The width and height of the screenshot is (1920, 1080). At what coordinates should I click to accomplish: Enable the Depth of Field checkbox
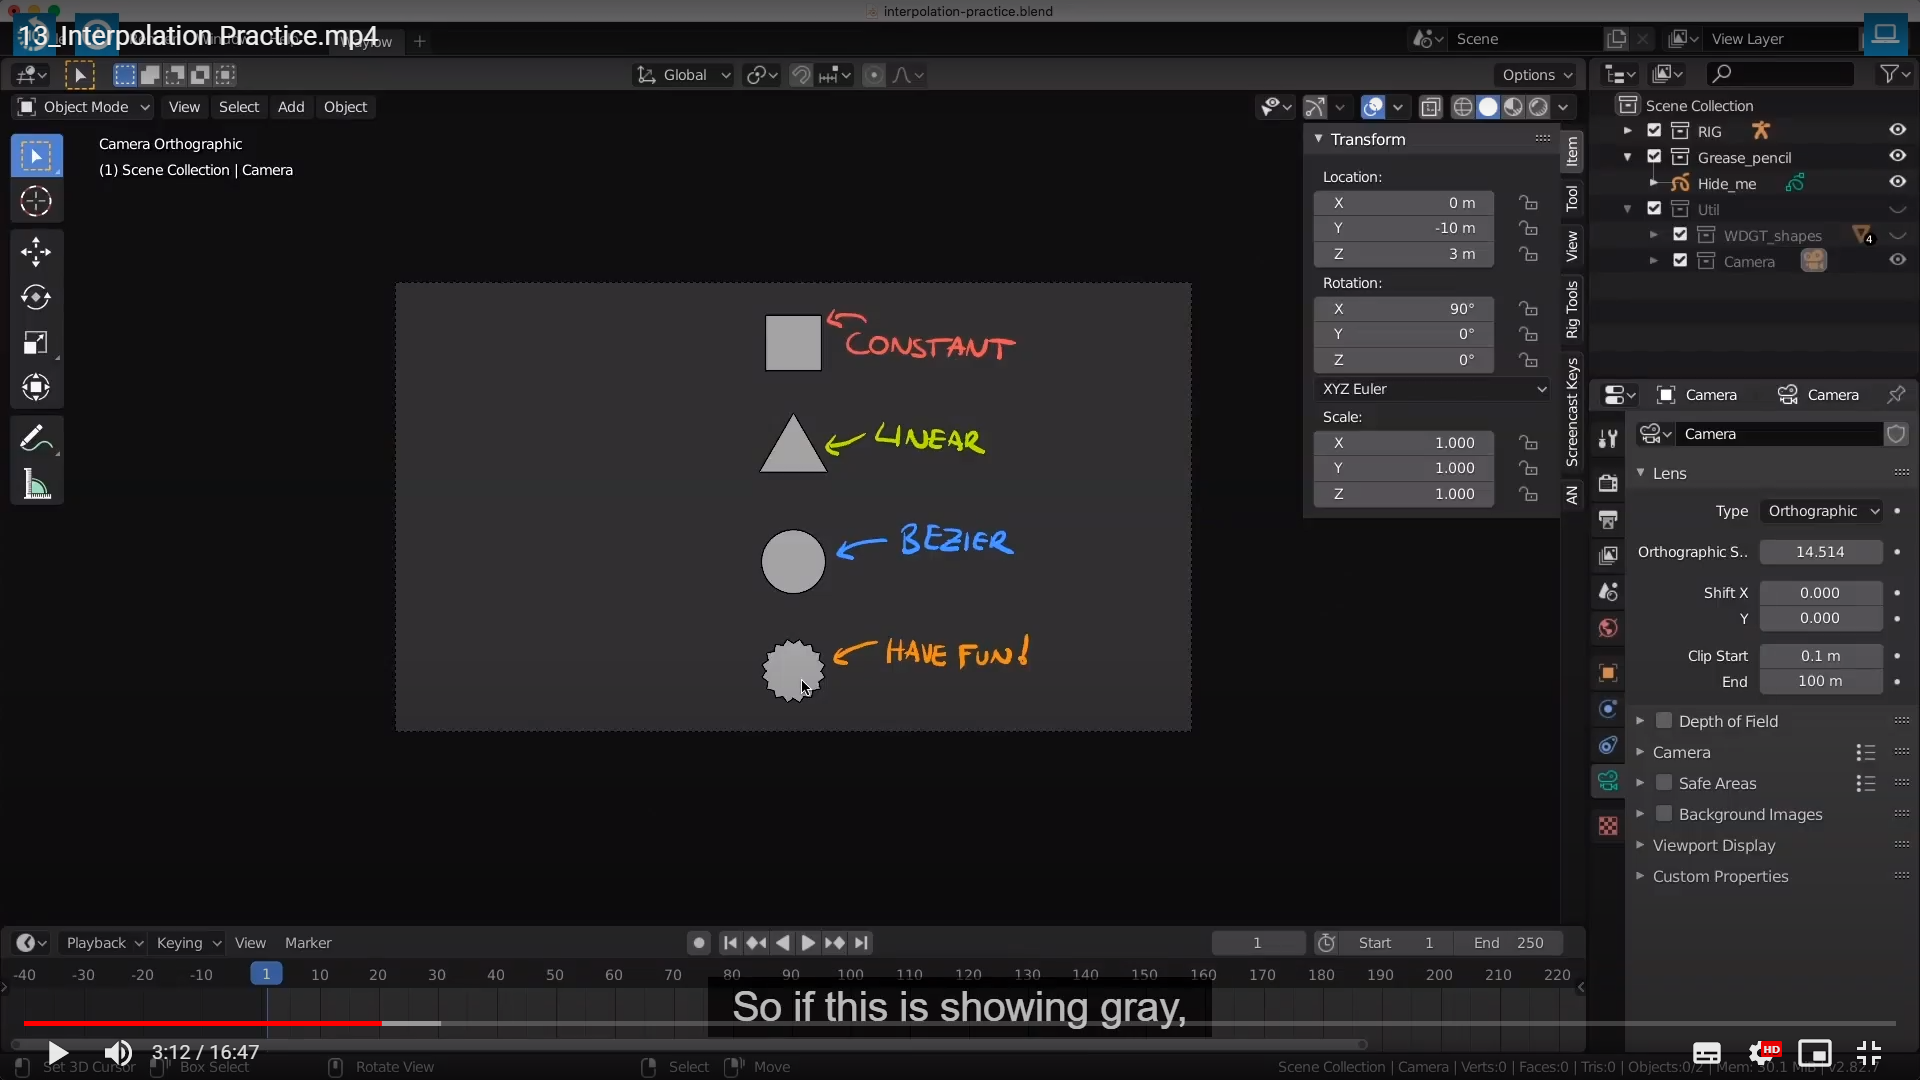pyautogui.click(x=1664, y=721)
